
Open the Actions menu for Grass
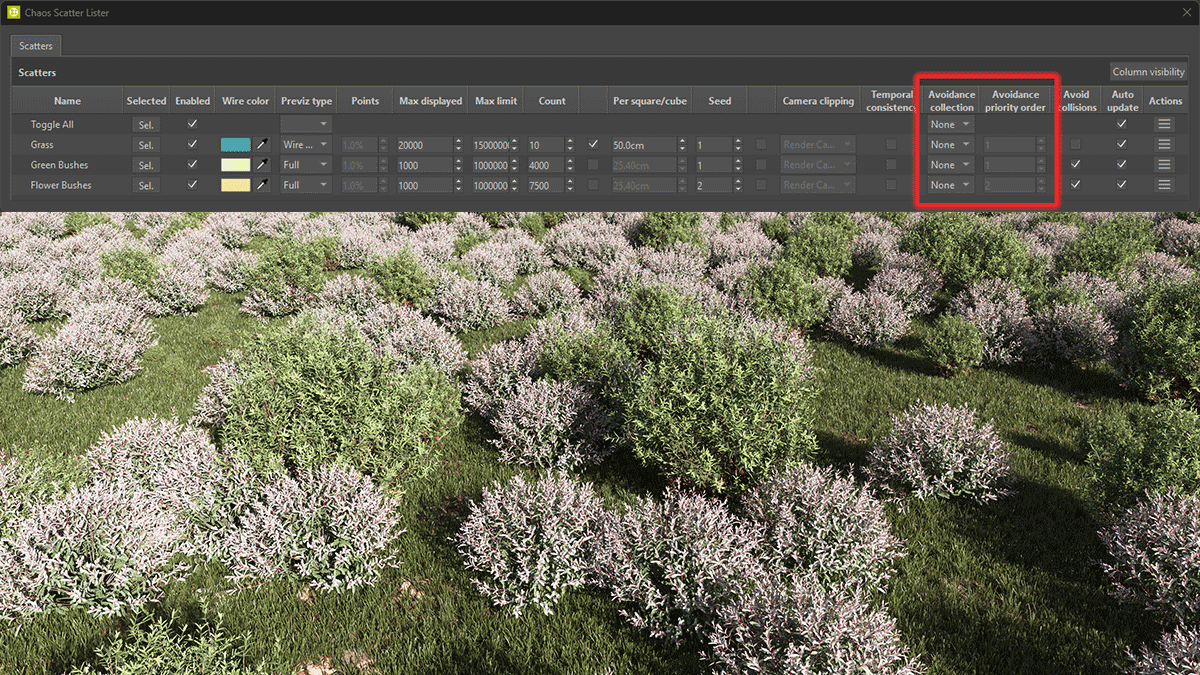1165,144
